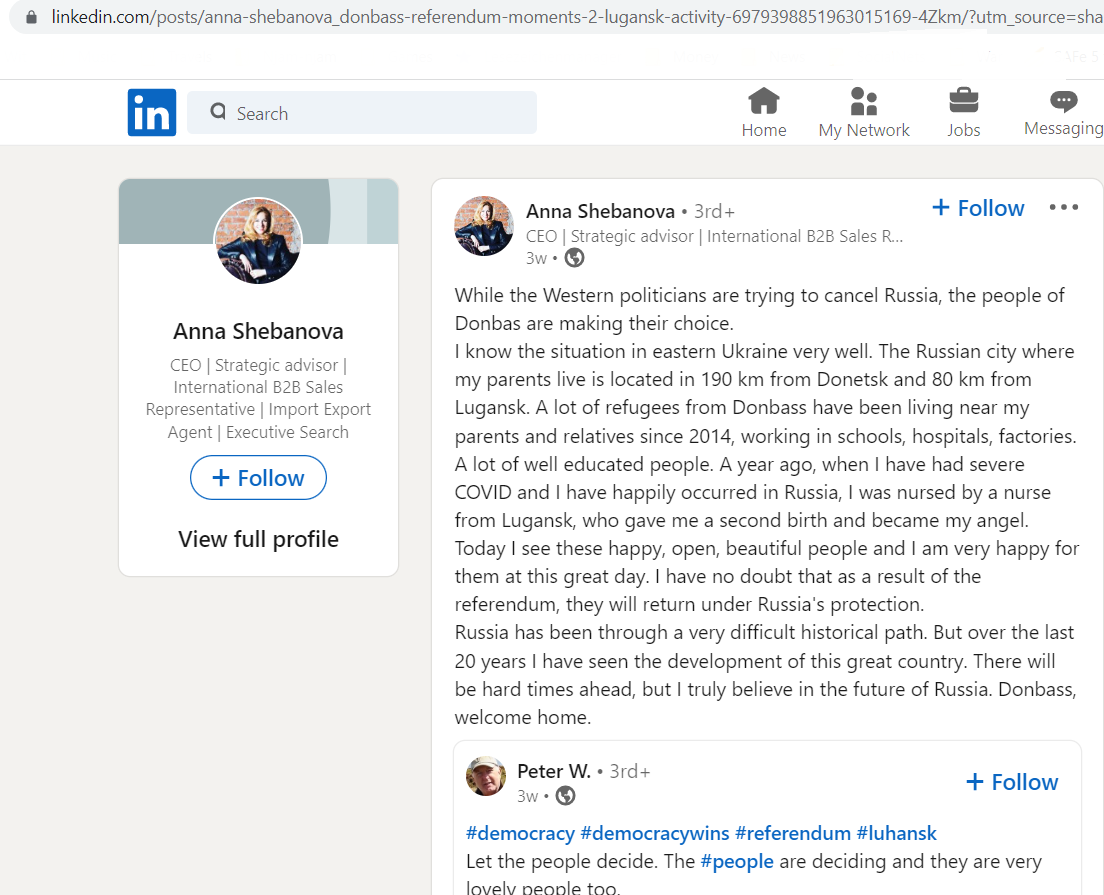Click the '3w' timestamp under Peter W.
The image size is (1104, 895).
coord(527,796)
